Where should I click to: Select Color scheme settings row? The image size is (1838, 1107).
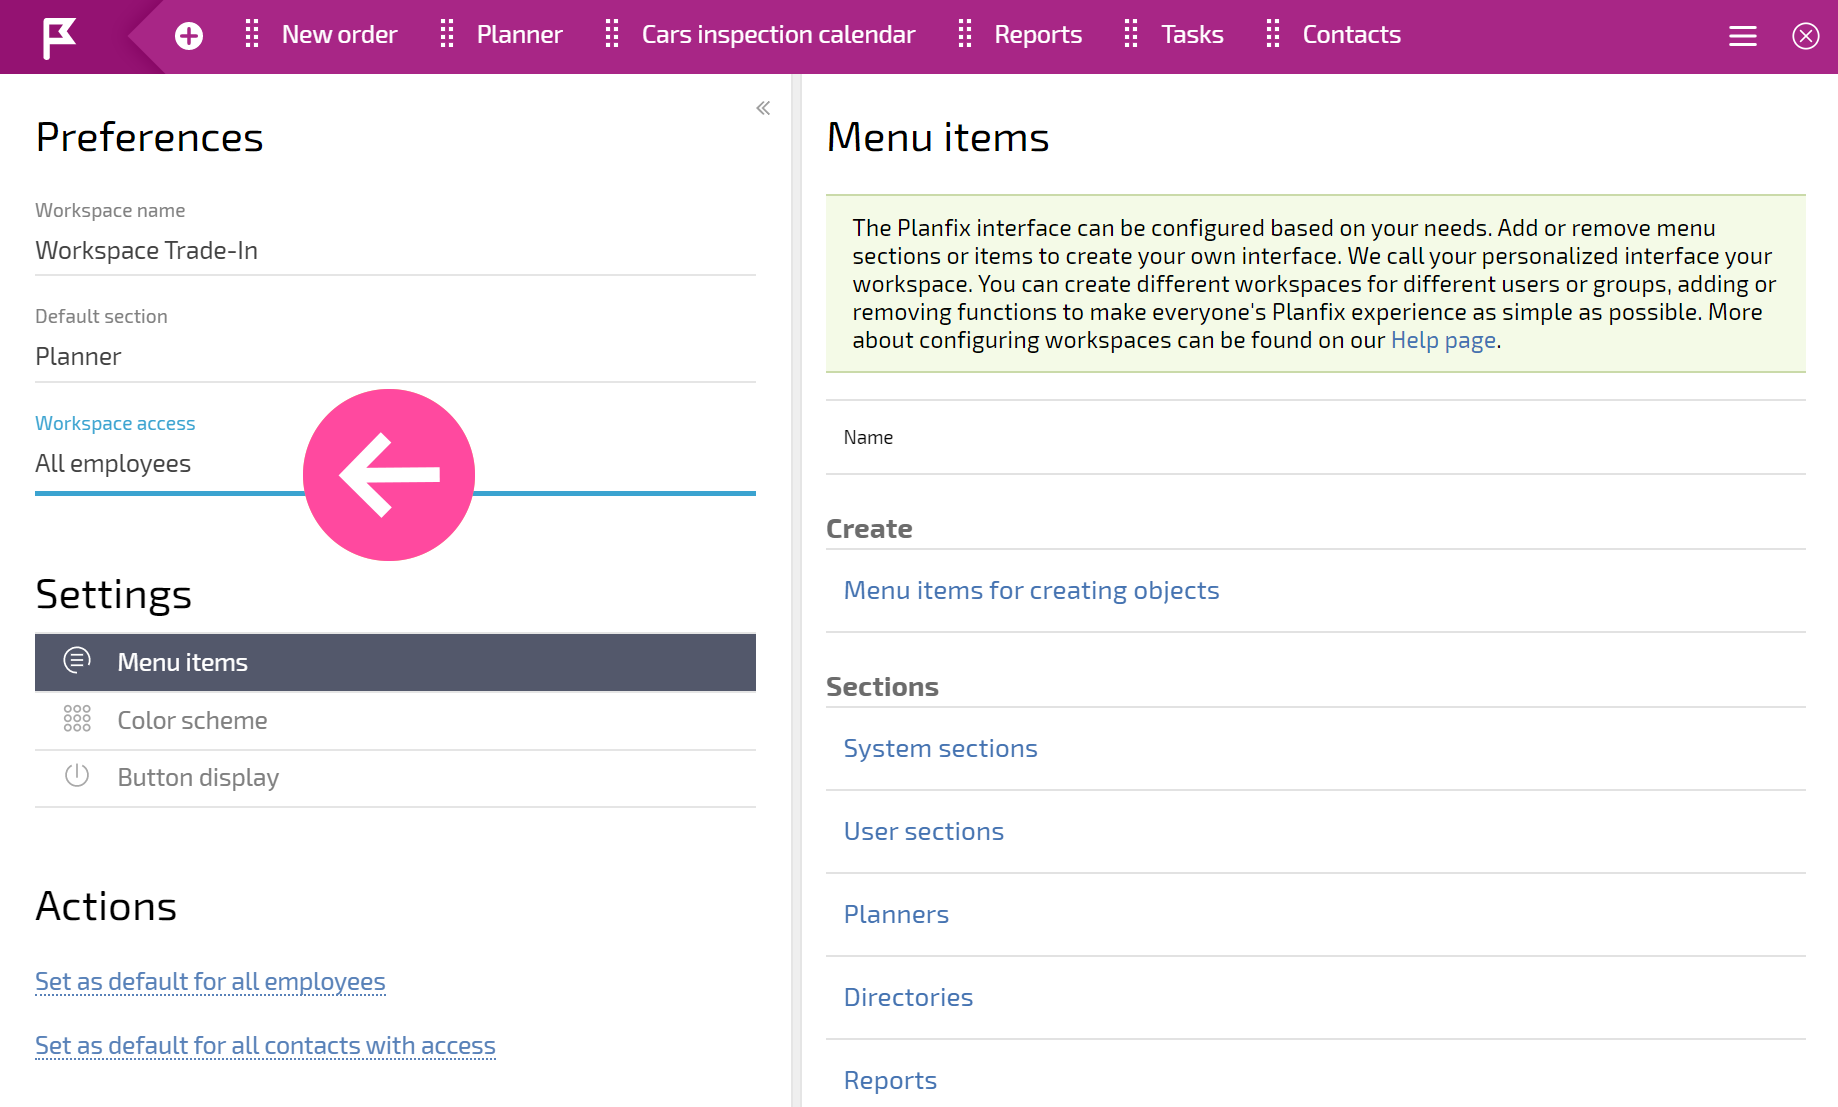coord(395,720)
